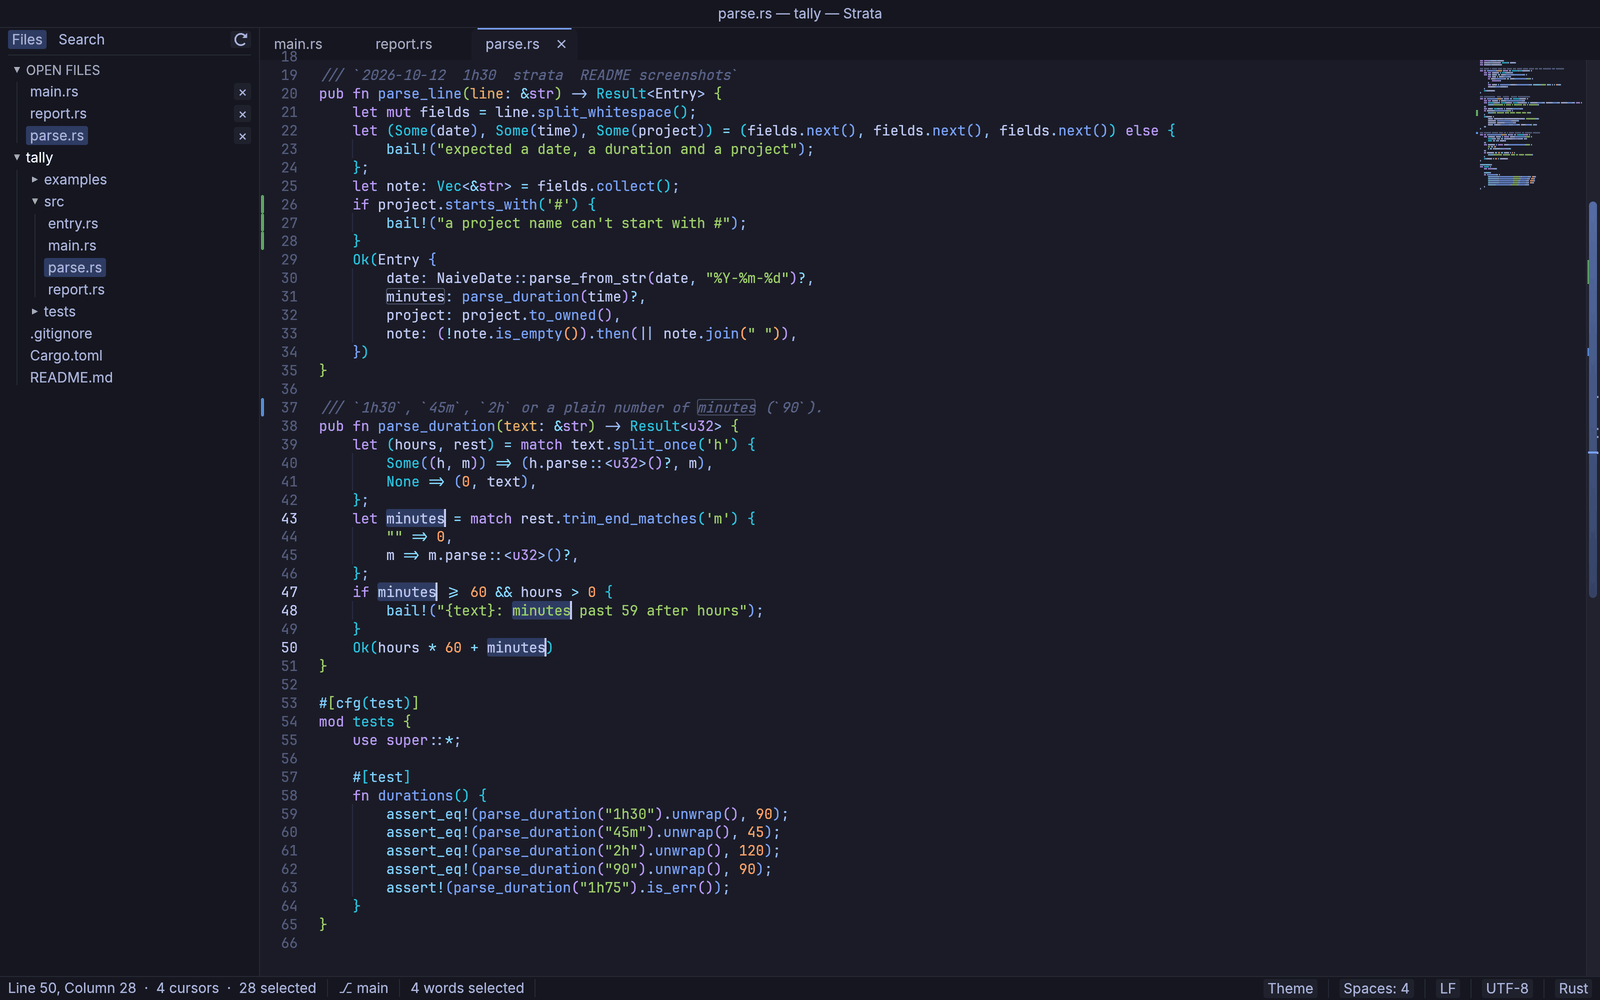Click the refresh icon in sidebar header
This screenshot has width=1600, height=1000.
point(240,39)
